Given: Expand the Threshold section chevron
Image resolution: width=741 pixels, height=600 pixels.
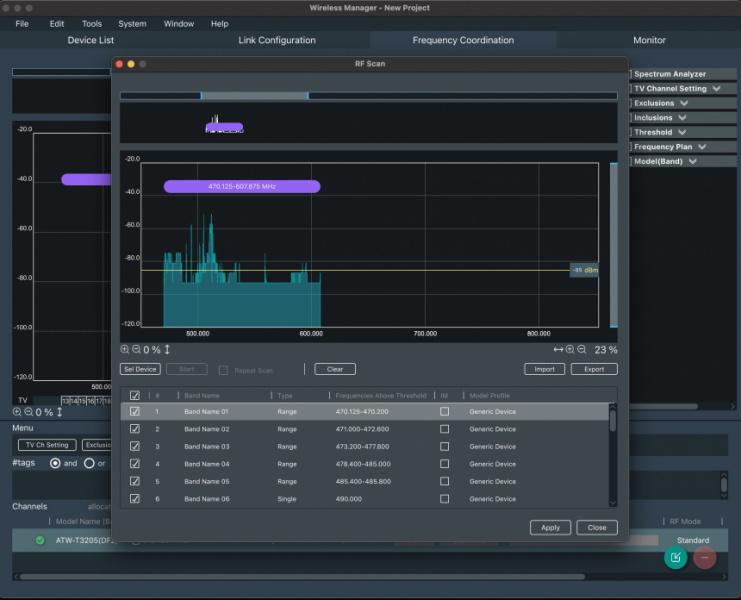Looking at the screenshot, I should pyautogui.click(x=682, y=132).
